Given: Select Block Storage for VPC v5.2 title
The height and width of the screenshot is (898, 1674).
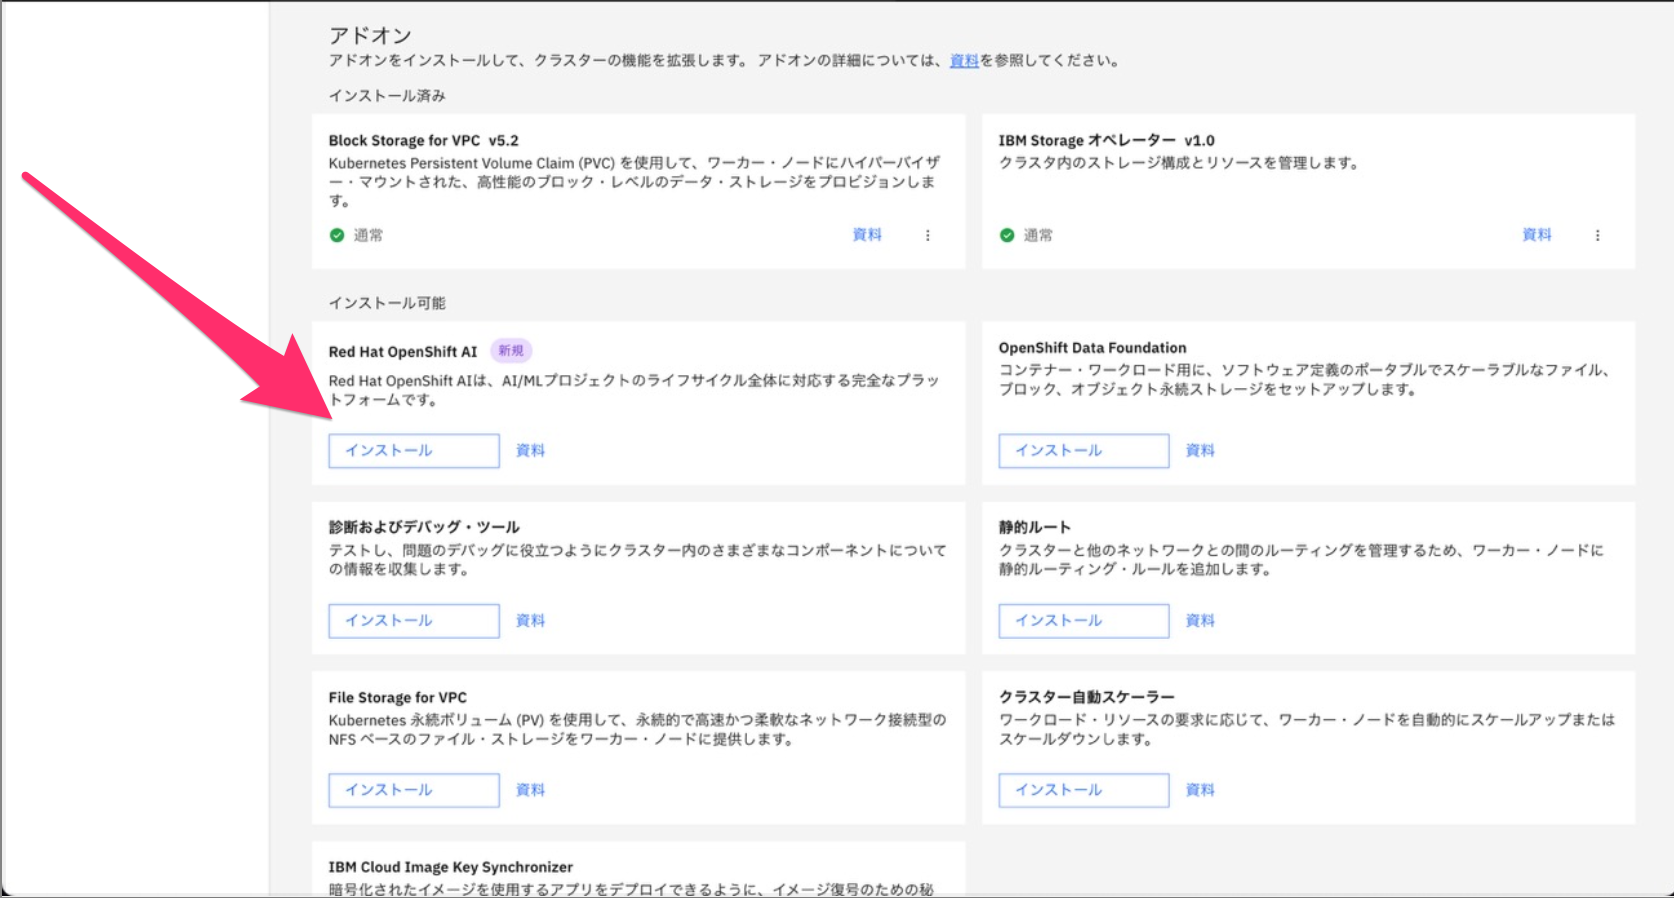Looking at the screenshot, I should [424, 141].
